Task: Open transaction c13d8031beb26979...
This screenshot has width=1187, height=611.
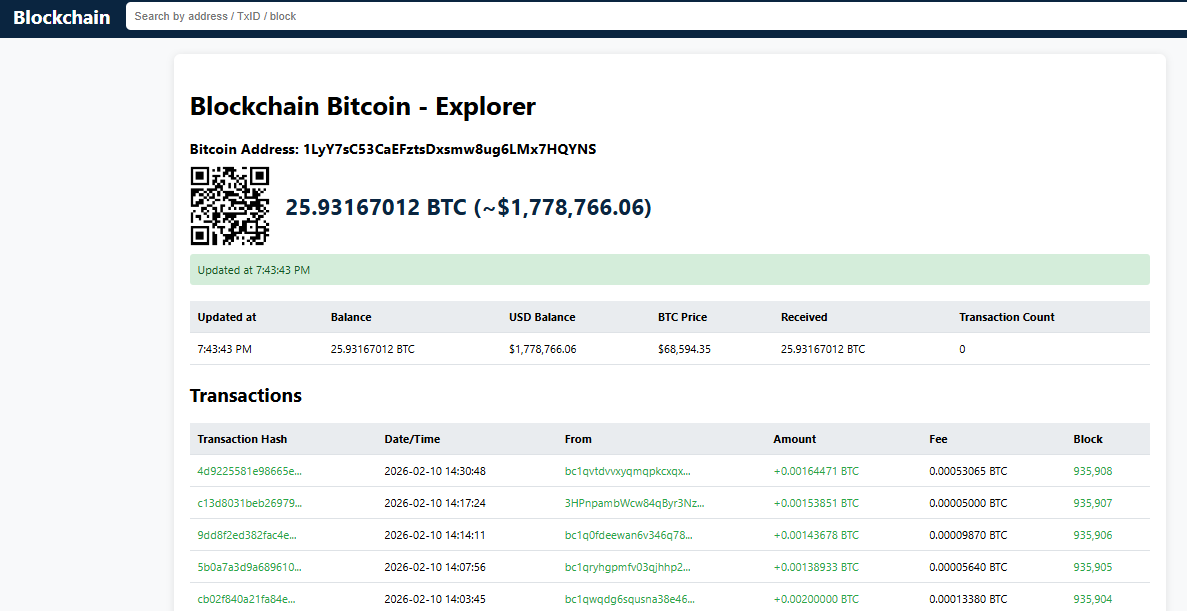Action: pos(249,503)
